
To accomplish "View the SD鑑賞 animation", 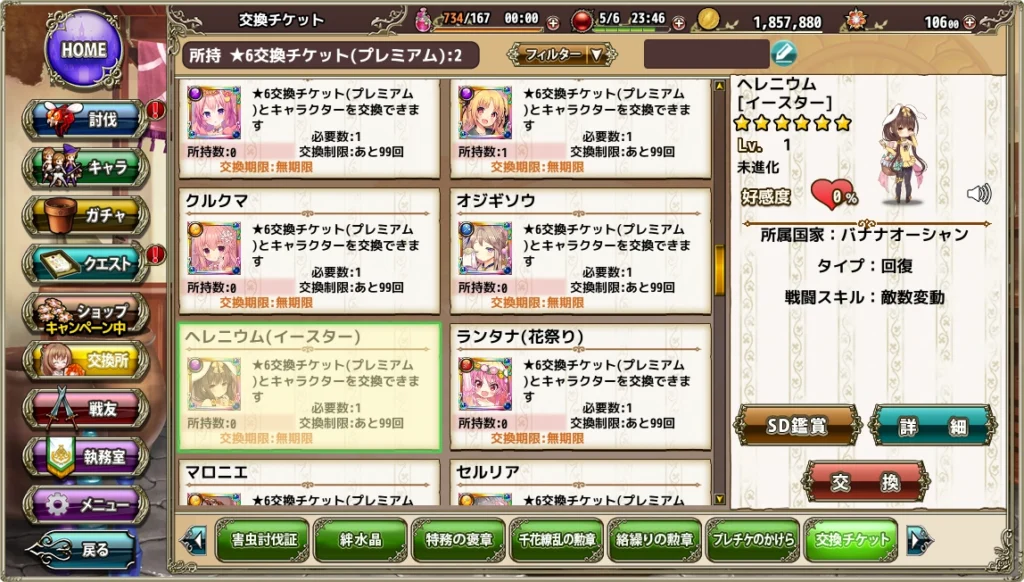I will [797, 427].
